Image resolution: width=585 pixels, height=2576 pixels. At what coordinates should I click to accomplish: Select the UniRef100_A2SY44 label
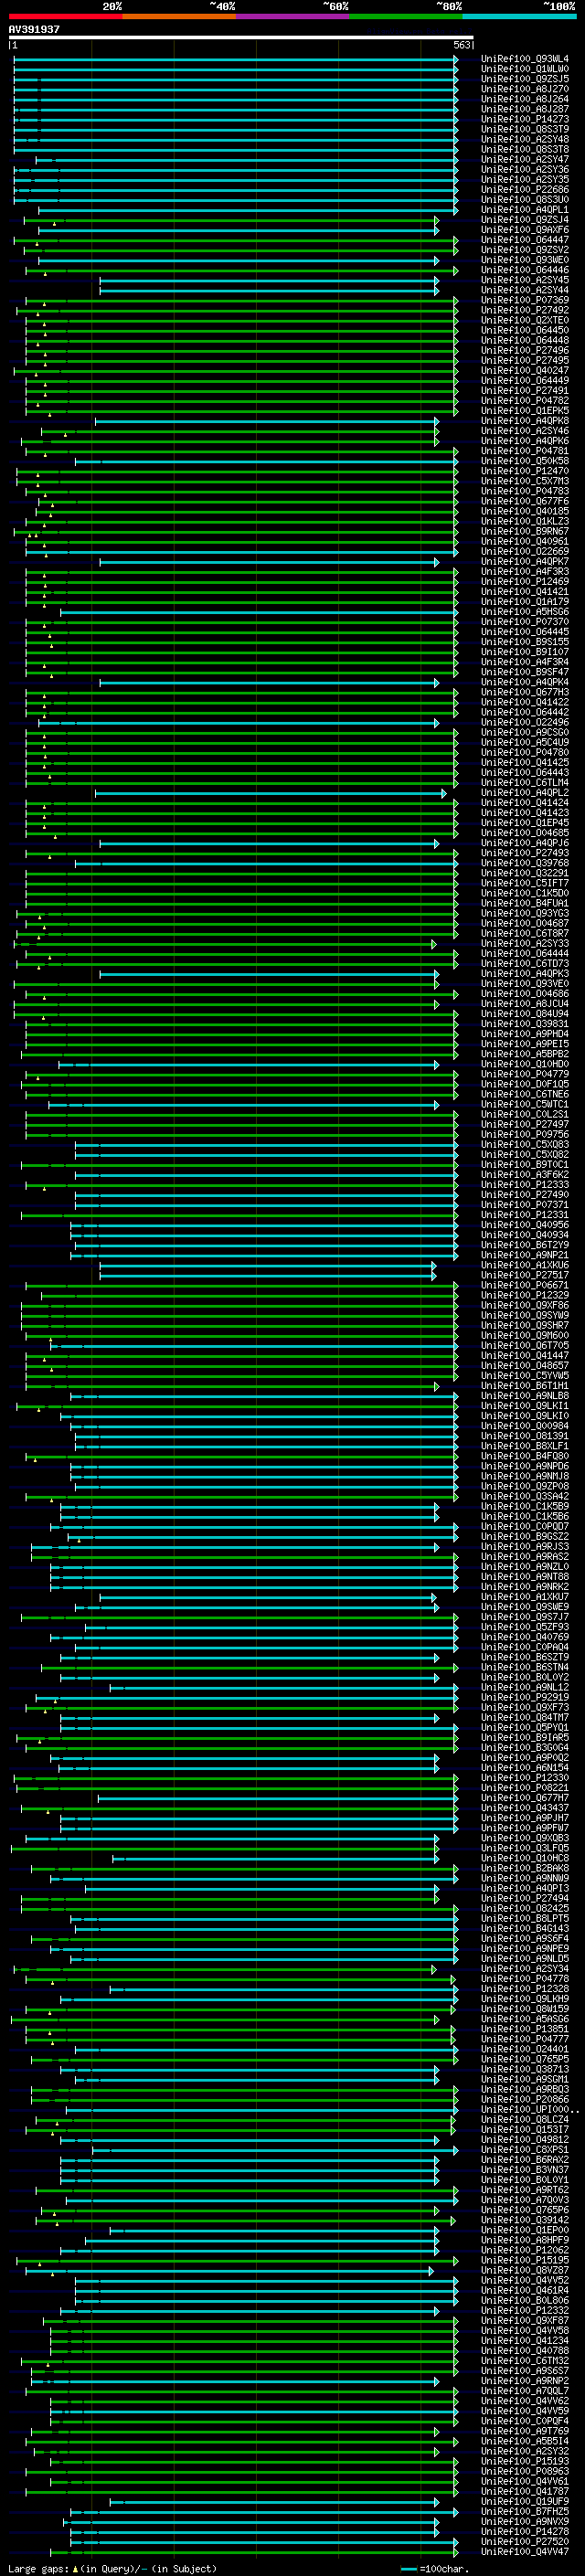[524, 290]
